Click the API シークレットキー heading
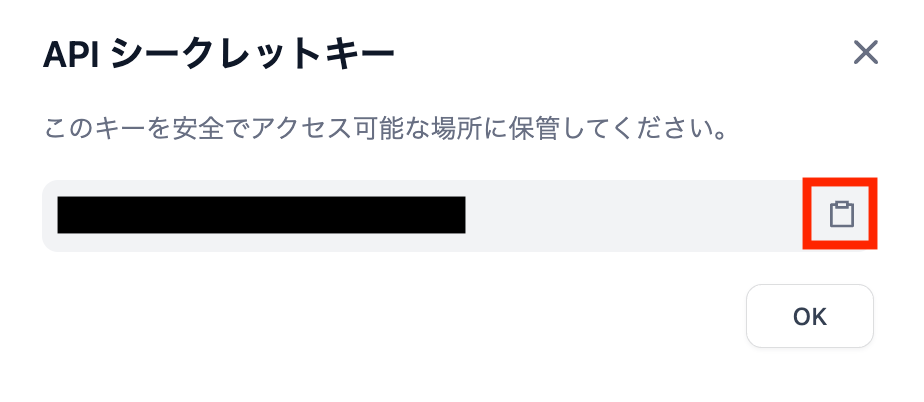This screenshot has height=402, width=924. tap(219, 55)
